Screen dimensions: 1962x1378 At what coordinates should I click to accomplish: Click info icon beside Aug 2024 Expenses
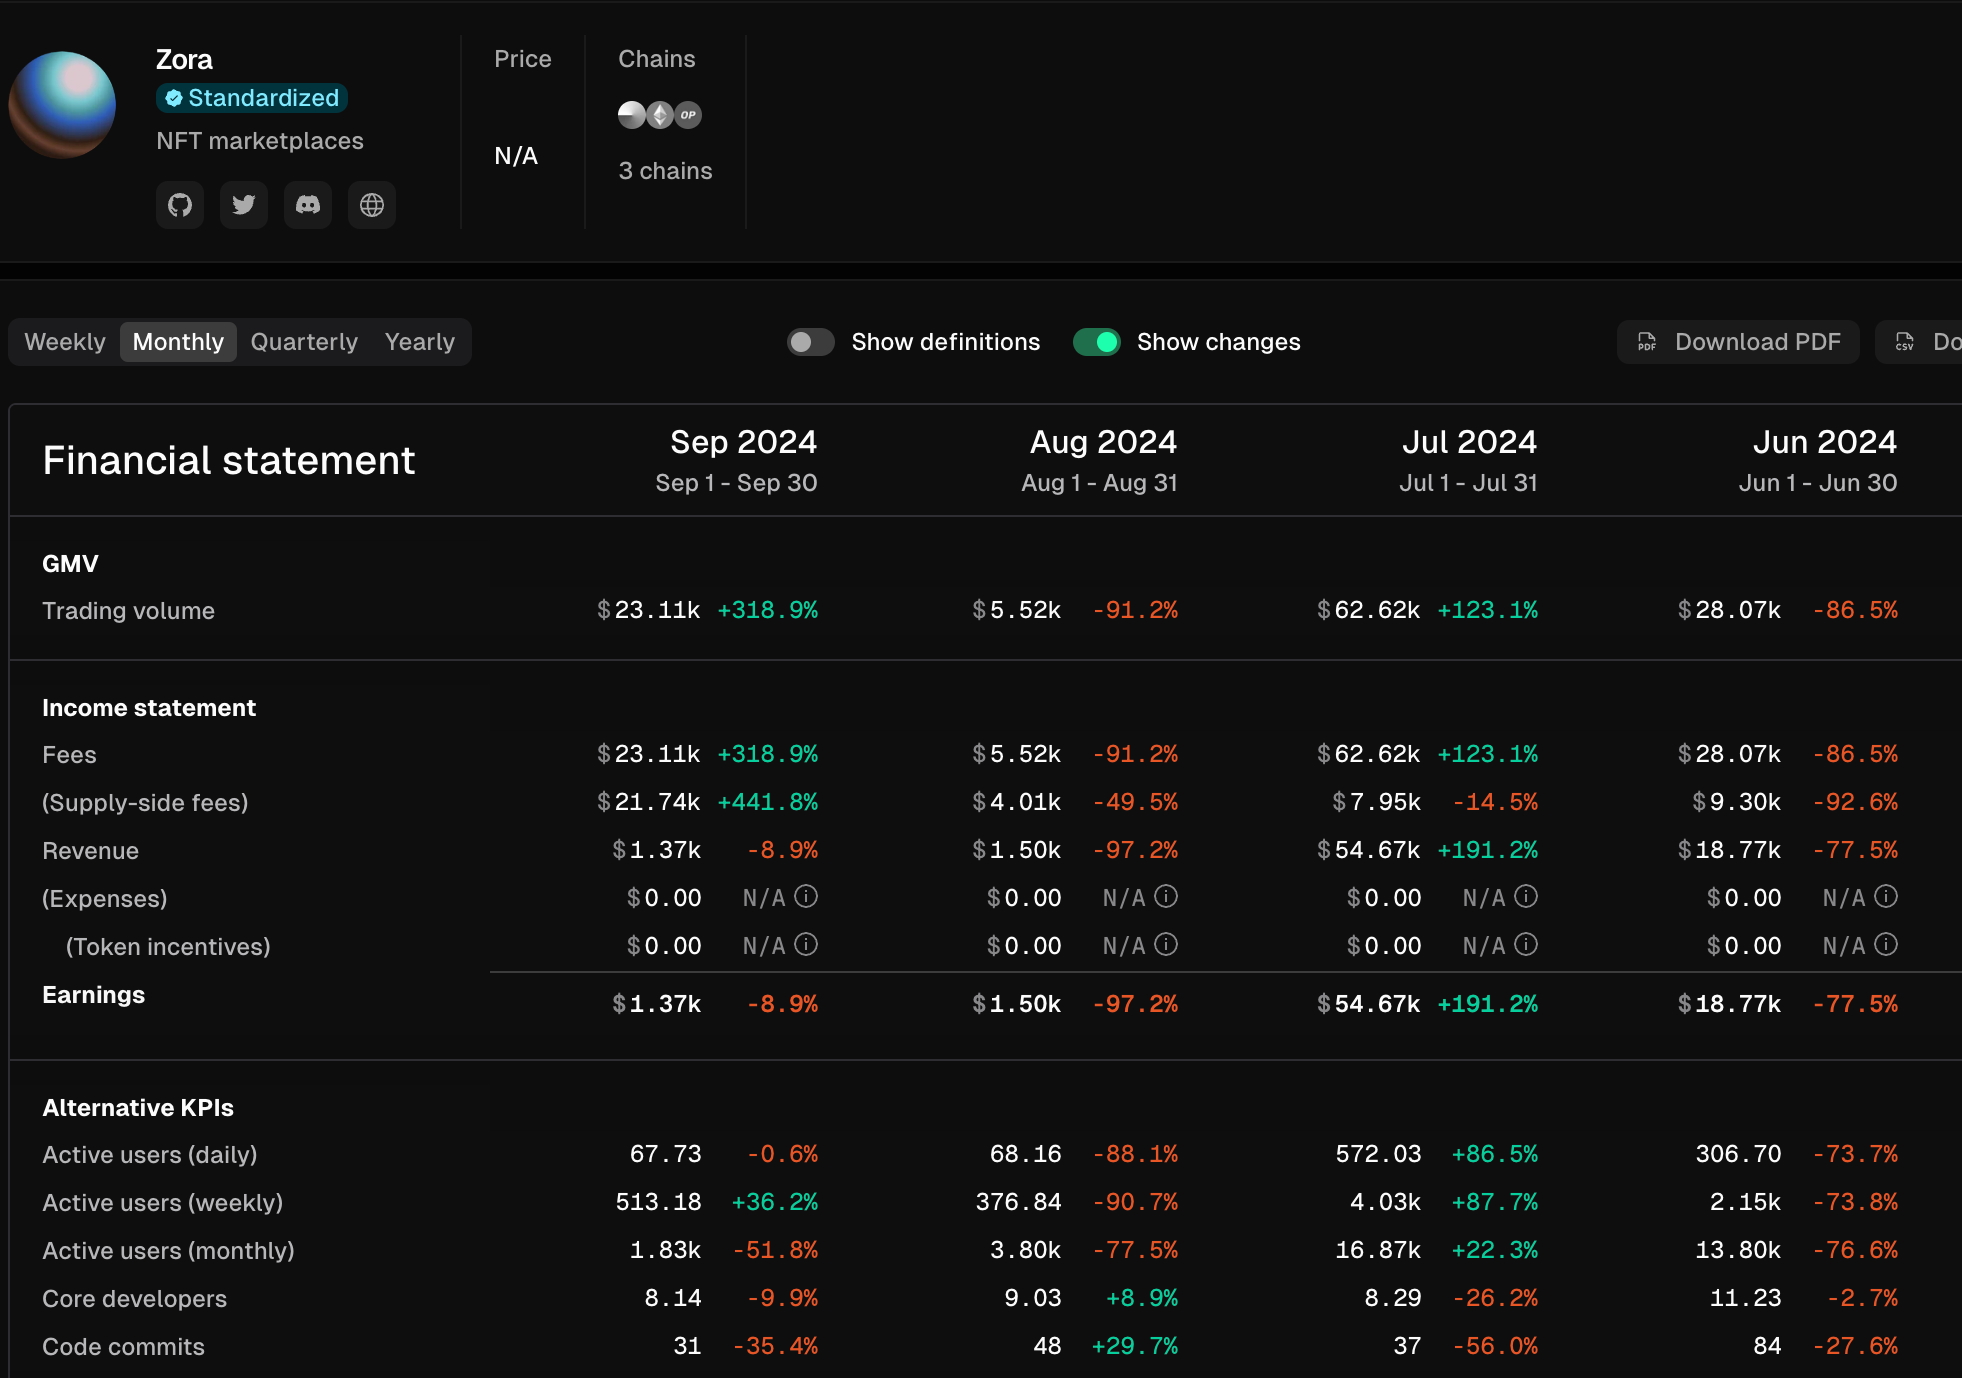1166,897
